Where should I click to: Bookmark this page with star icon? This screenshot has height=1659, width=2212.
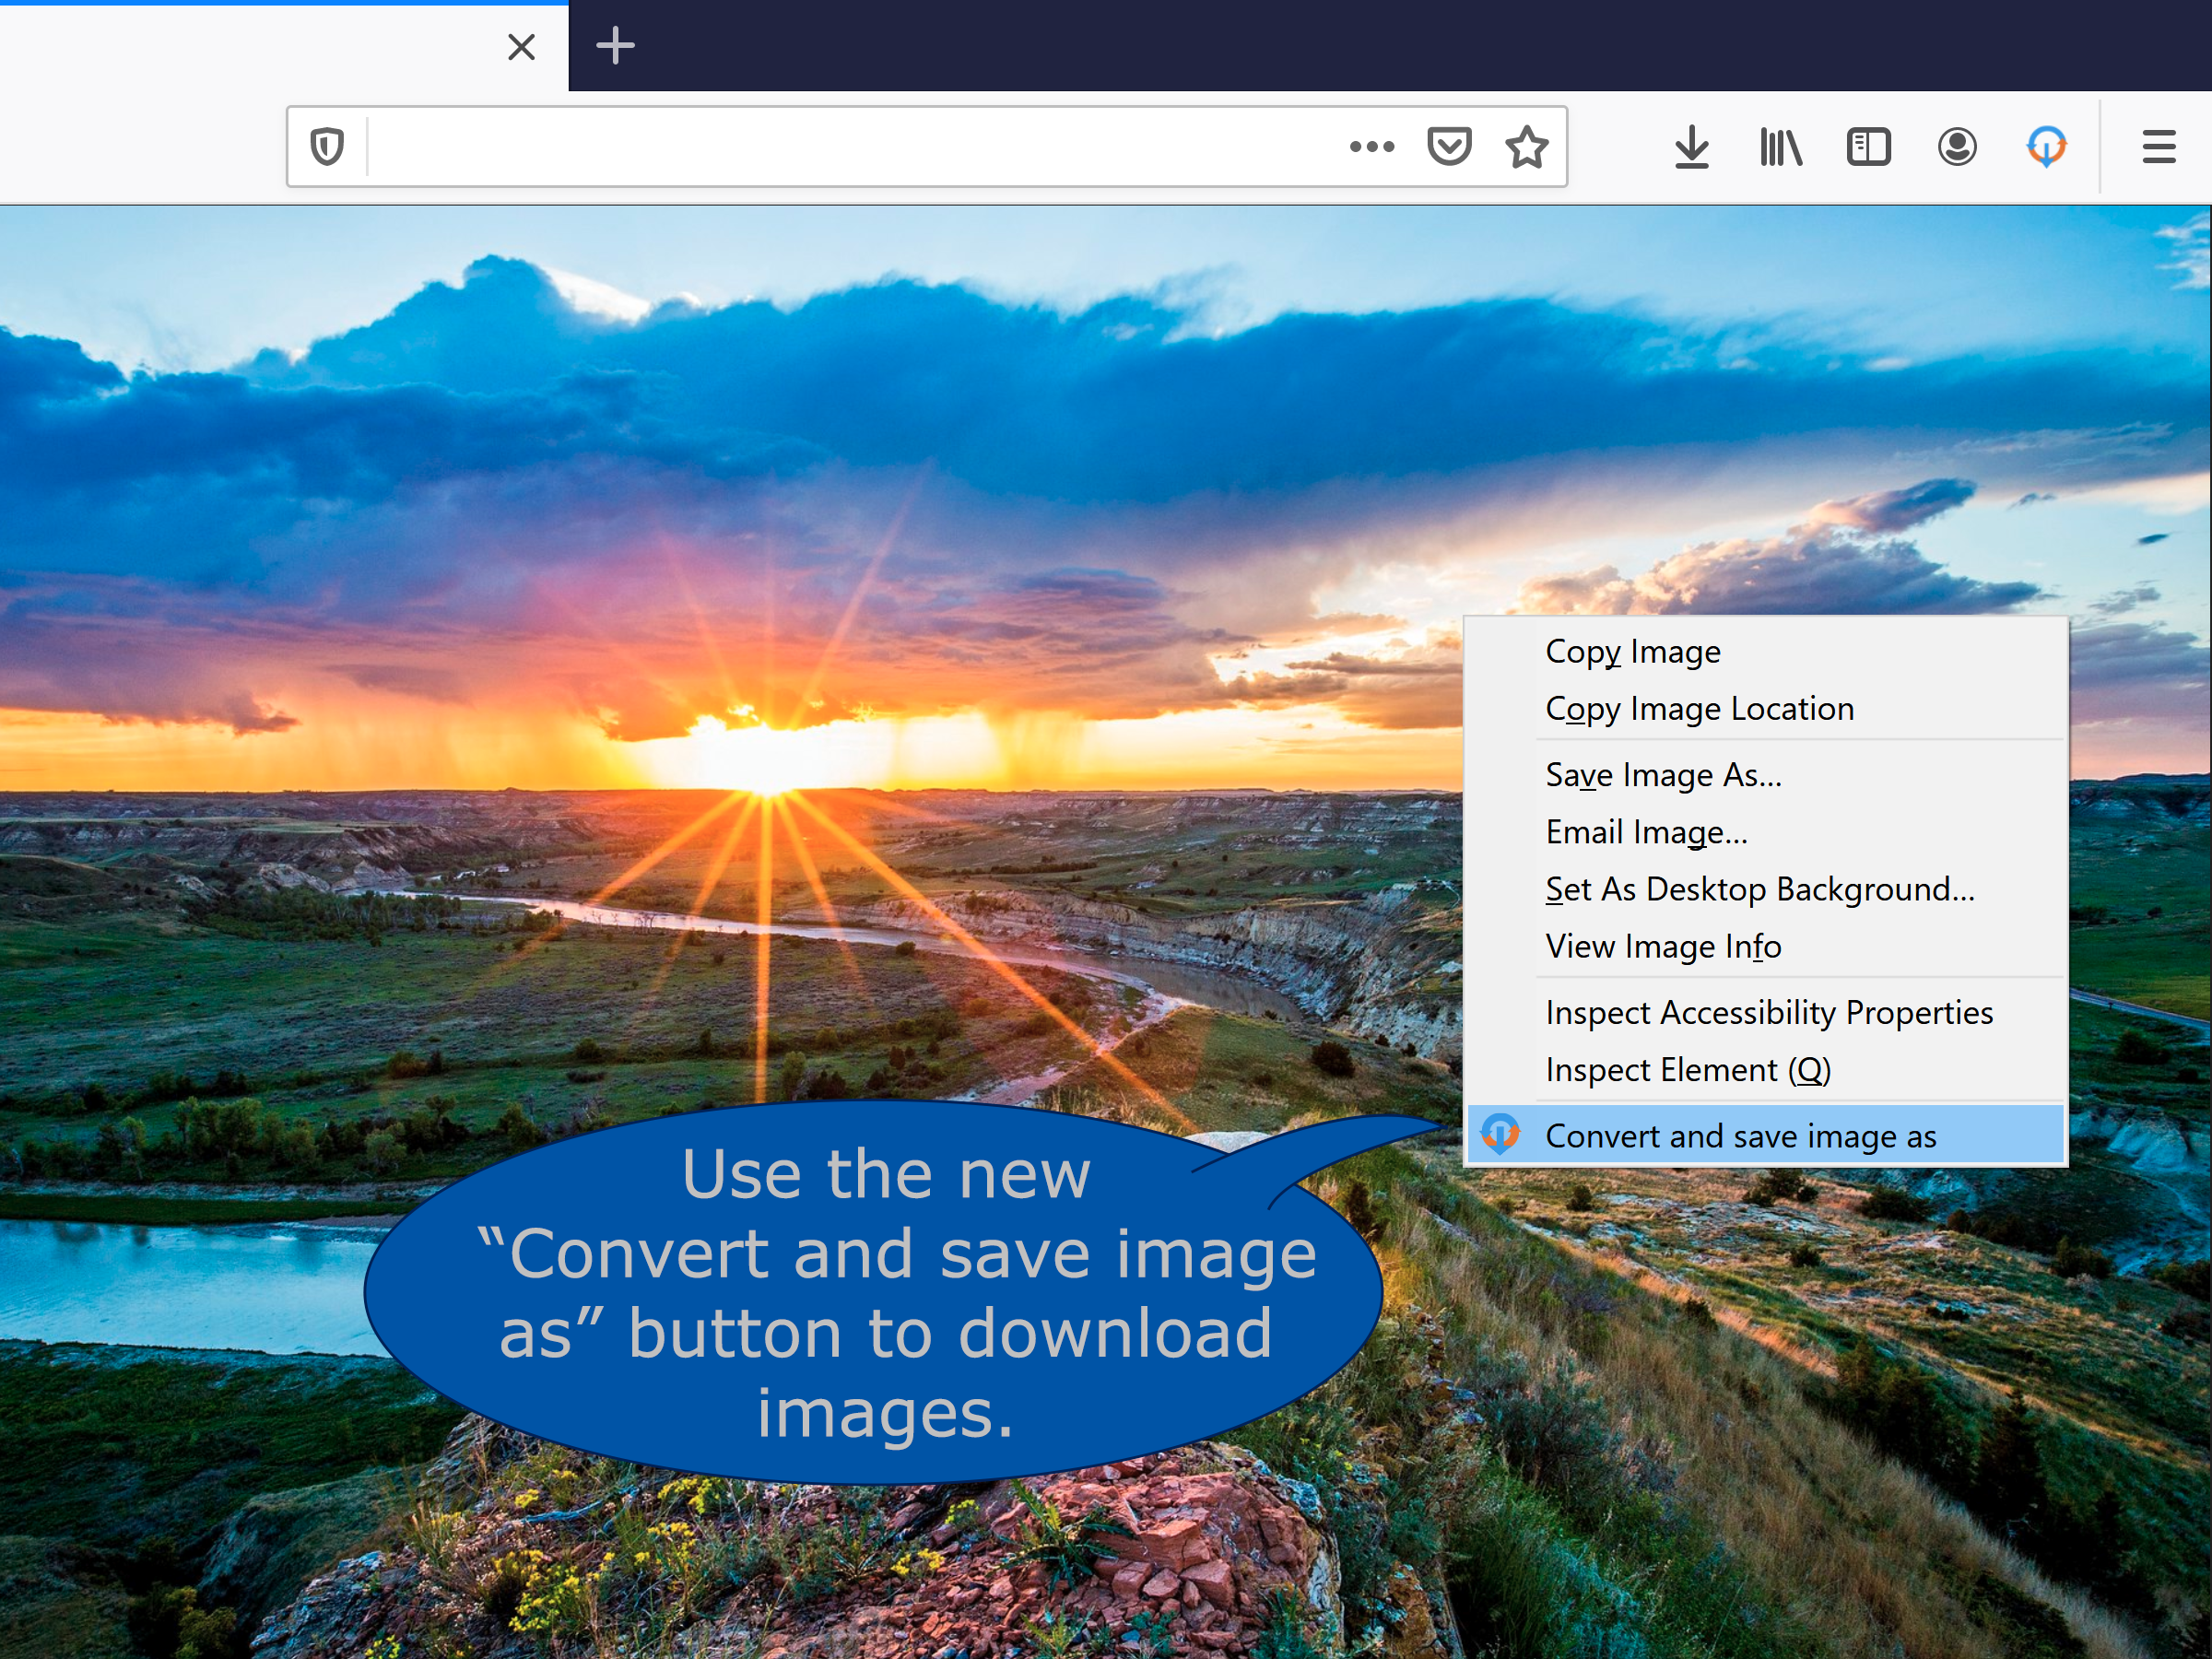click(x=1527, y=147)
